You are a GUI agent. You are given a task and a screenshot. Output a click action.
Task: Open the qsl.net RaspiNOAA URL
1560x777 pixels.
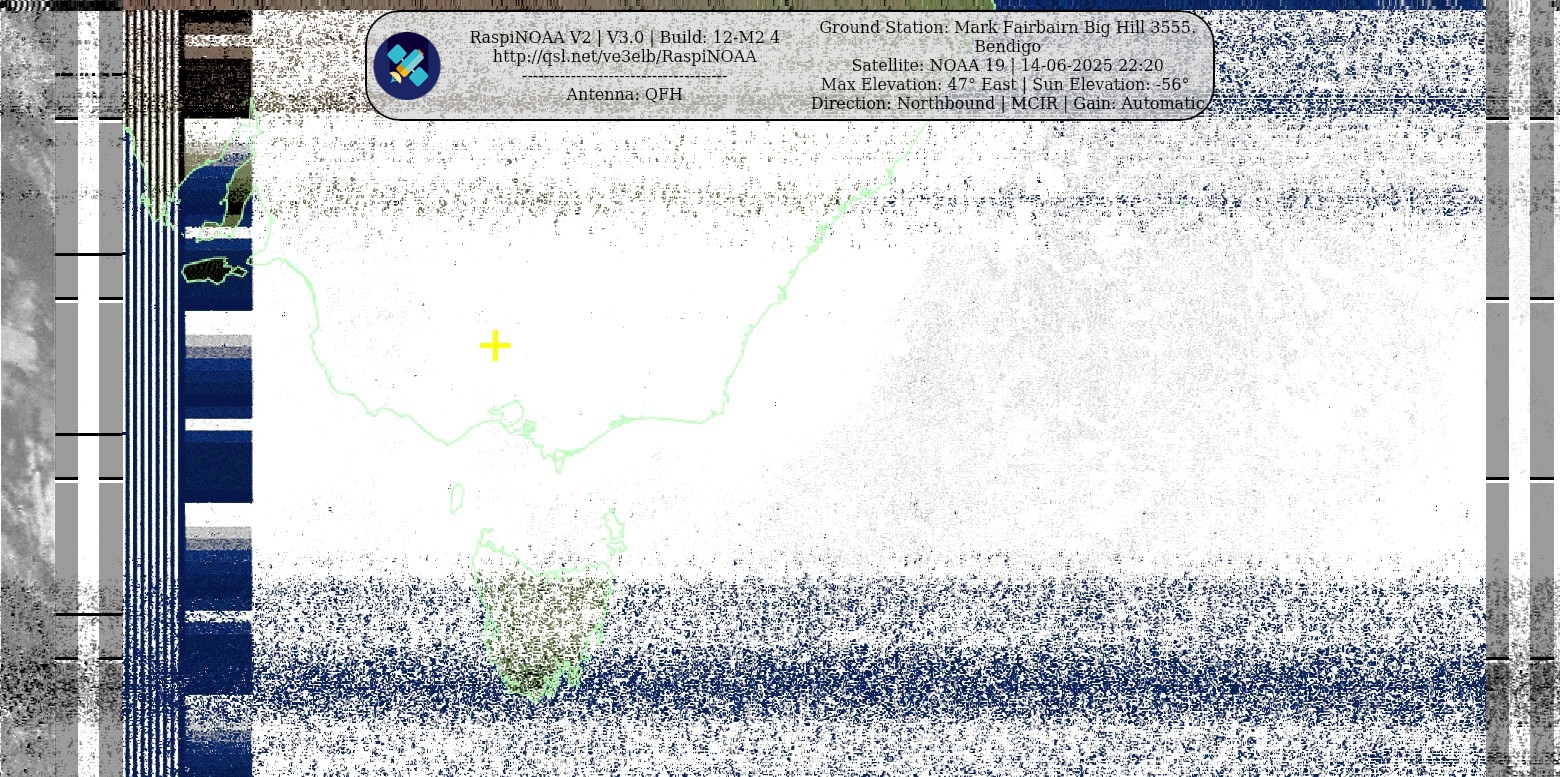[624, 57]
